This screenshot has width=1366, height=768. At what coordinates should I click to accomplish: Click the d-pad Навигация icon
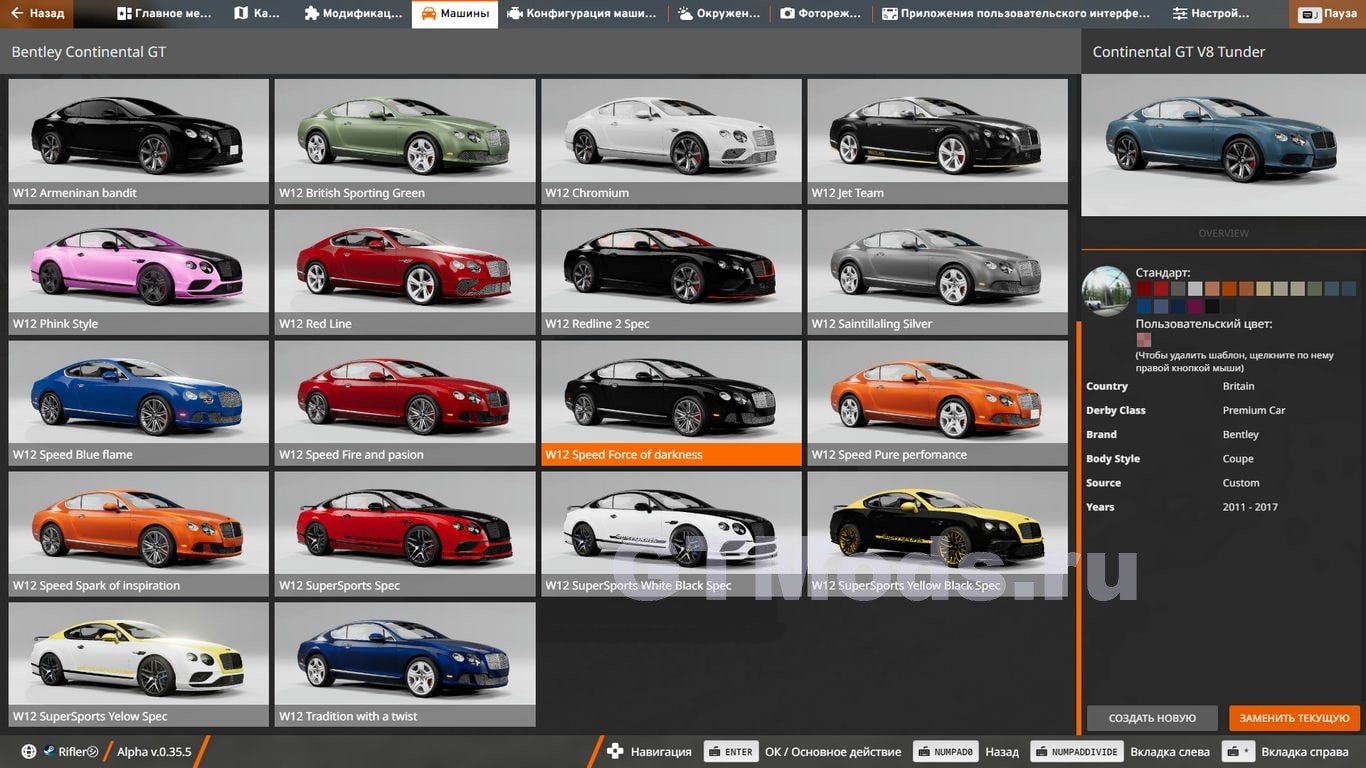615,752
